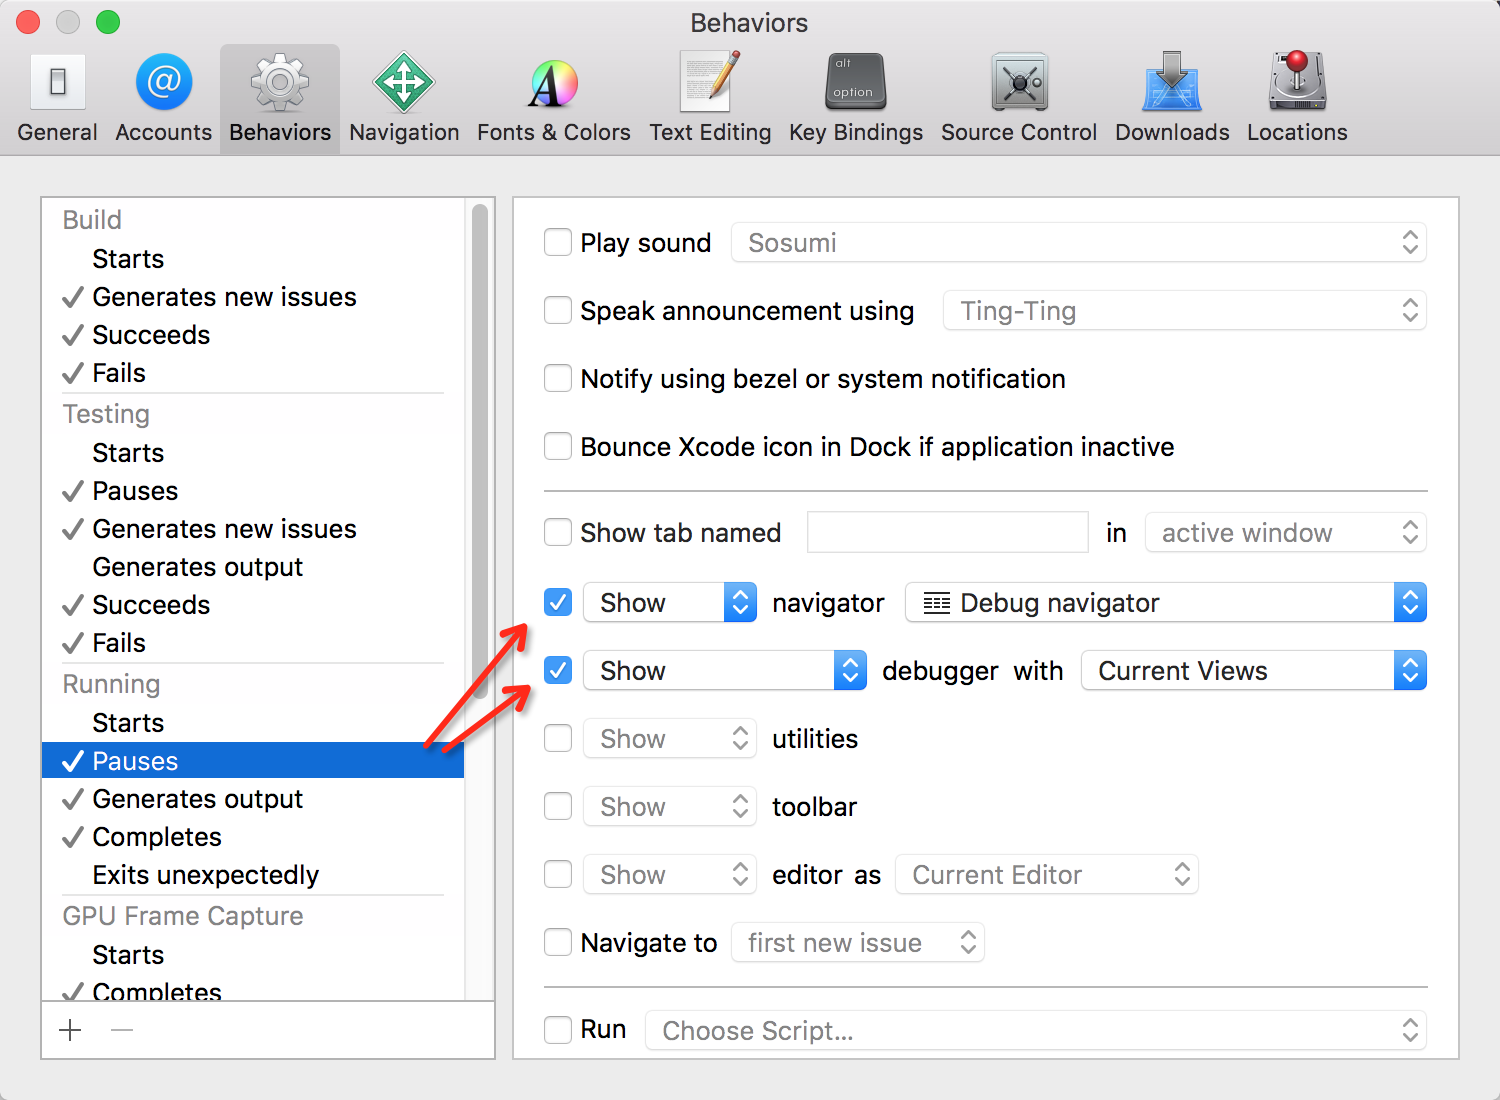
Task: Enable the Play sound checkbox
Action: (x=558, y=242)
